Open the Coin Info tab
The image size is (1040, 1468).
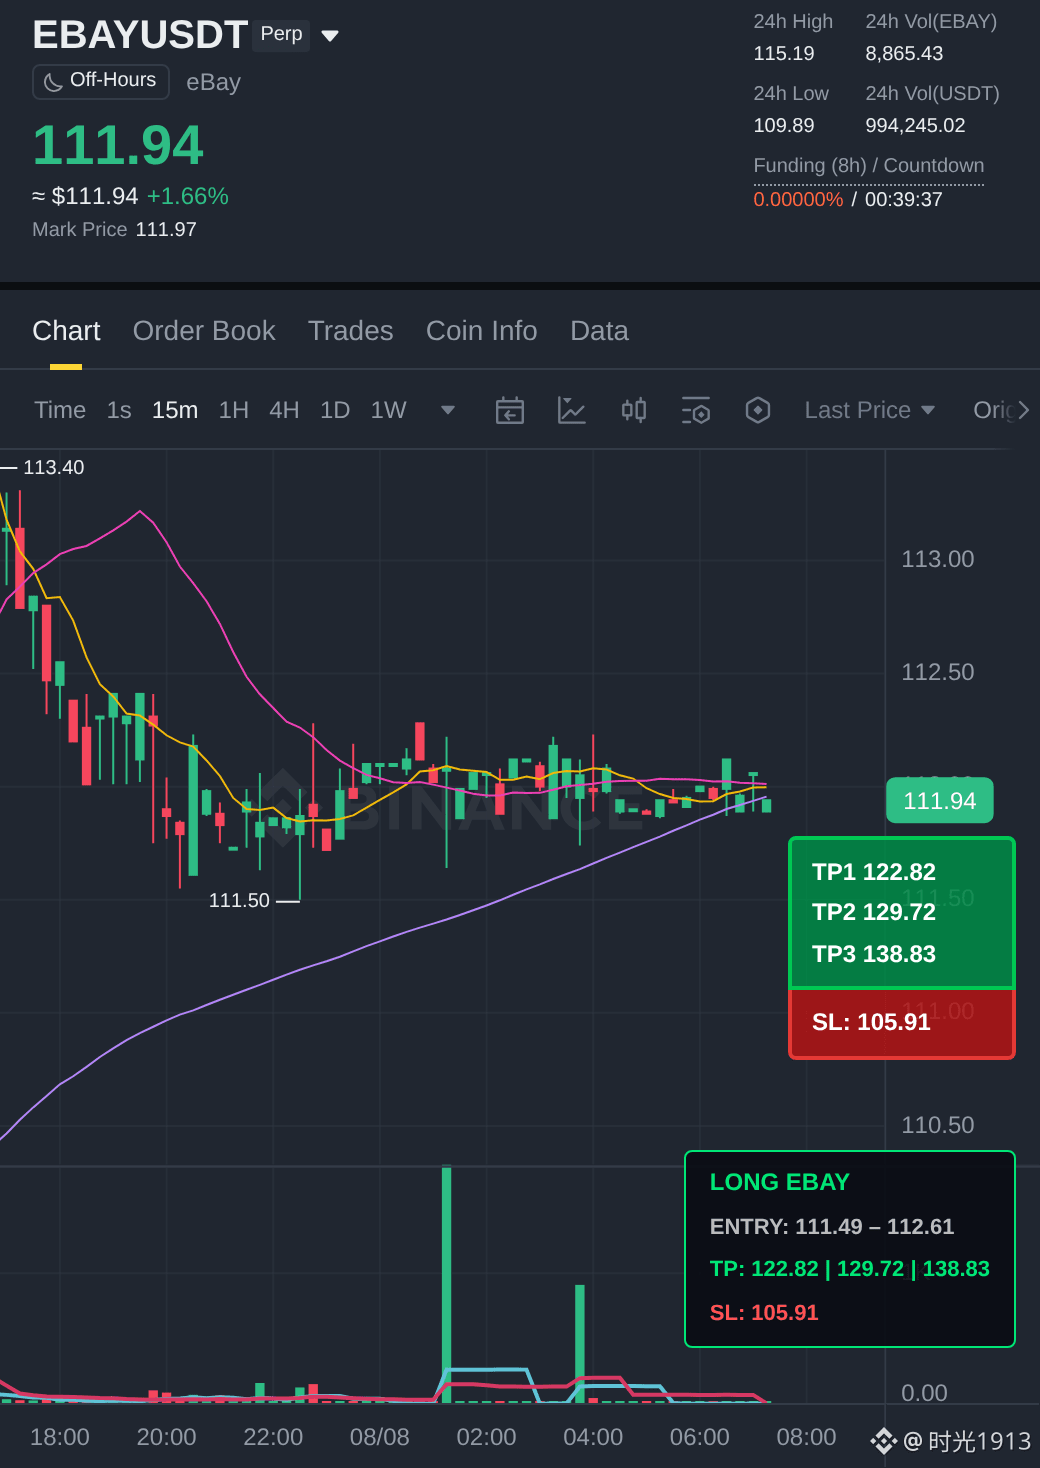click(481, 331)
